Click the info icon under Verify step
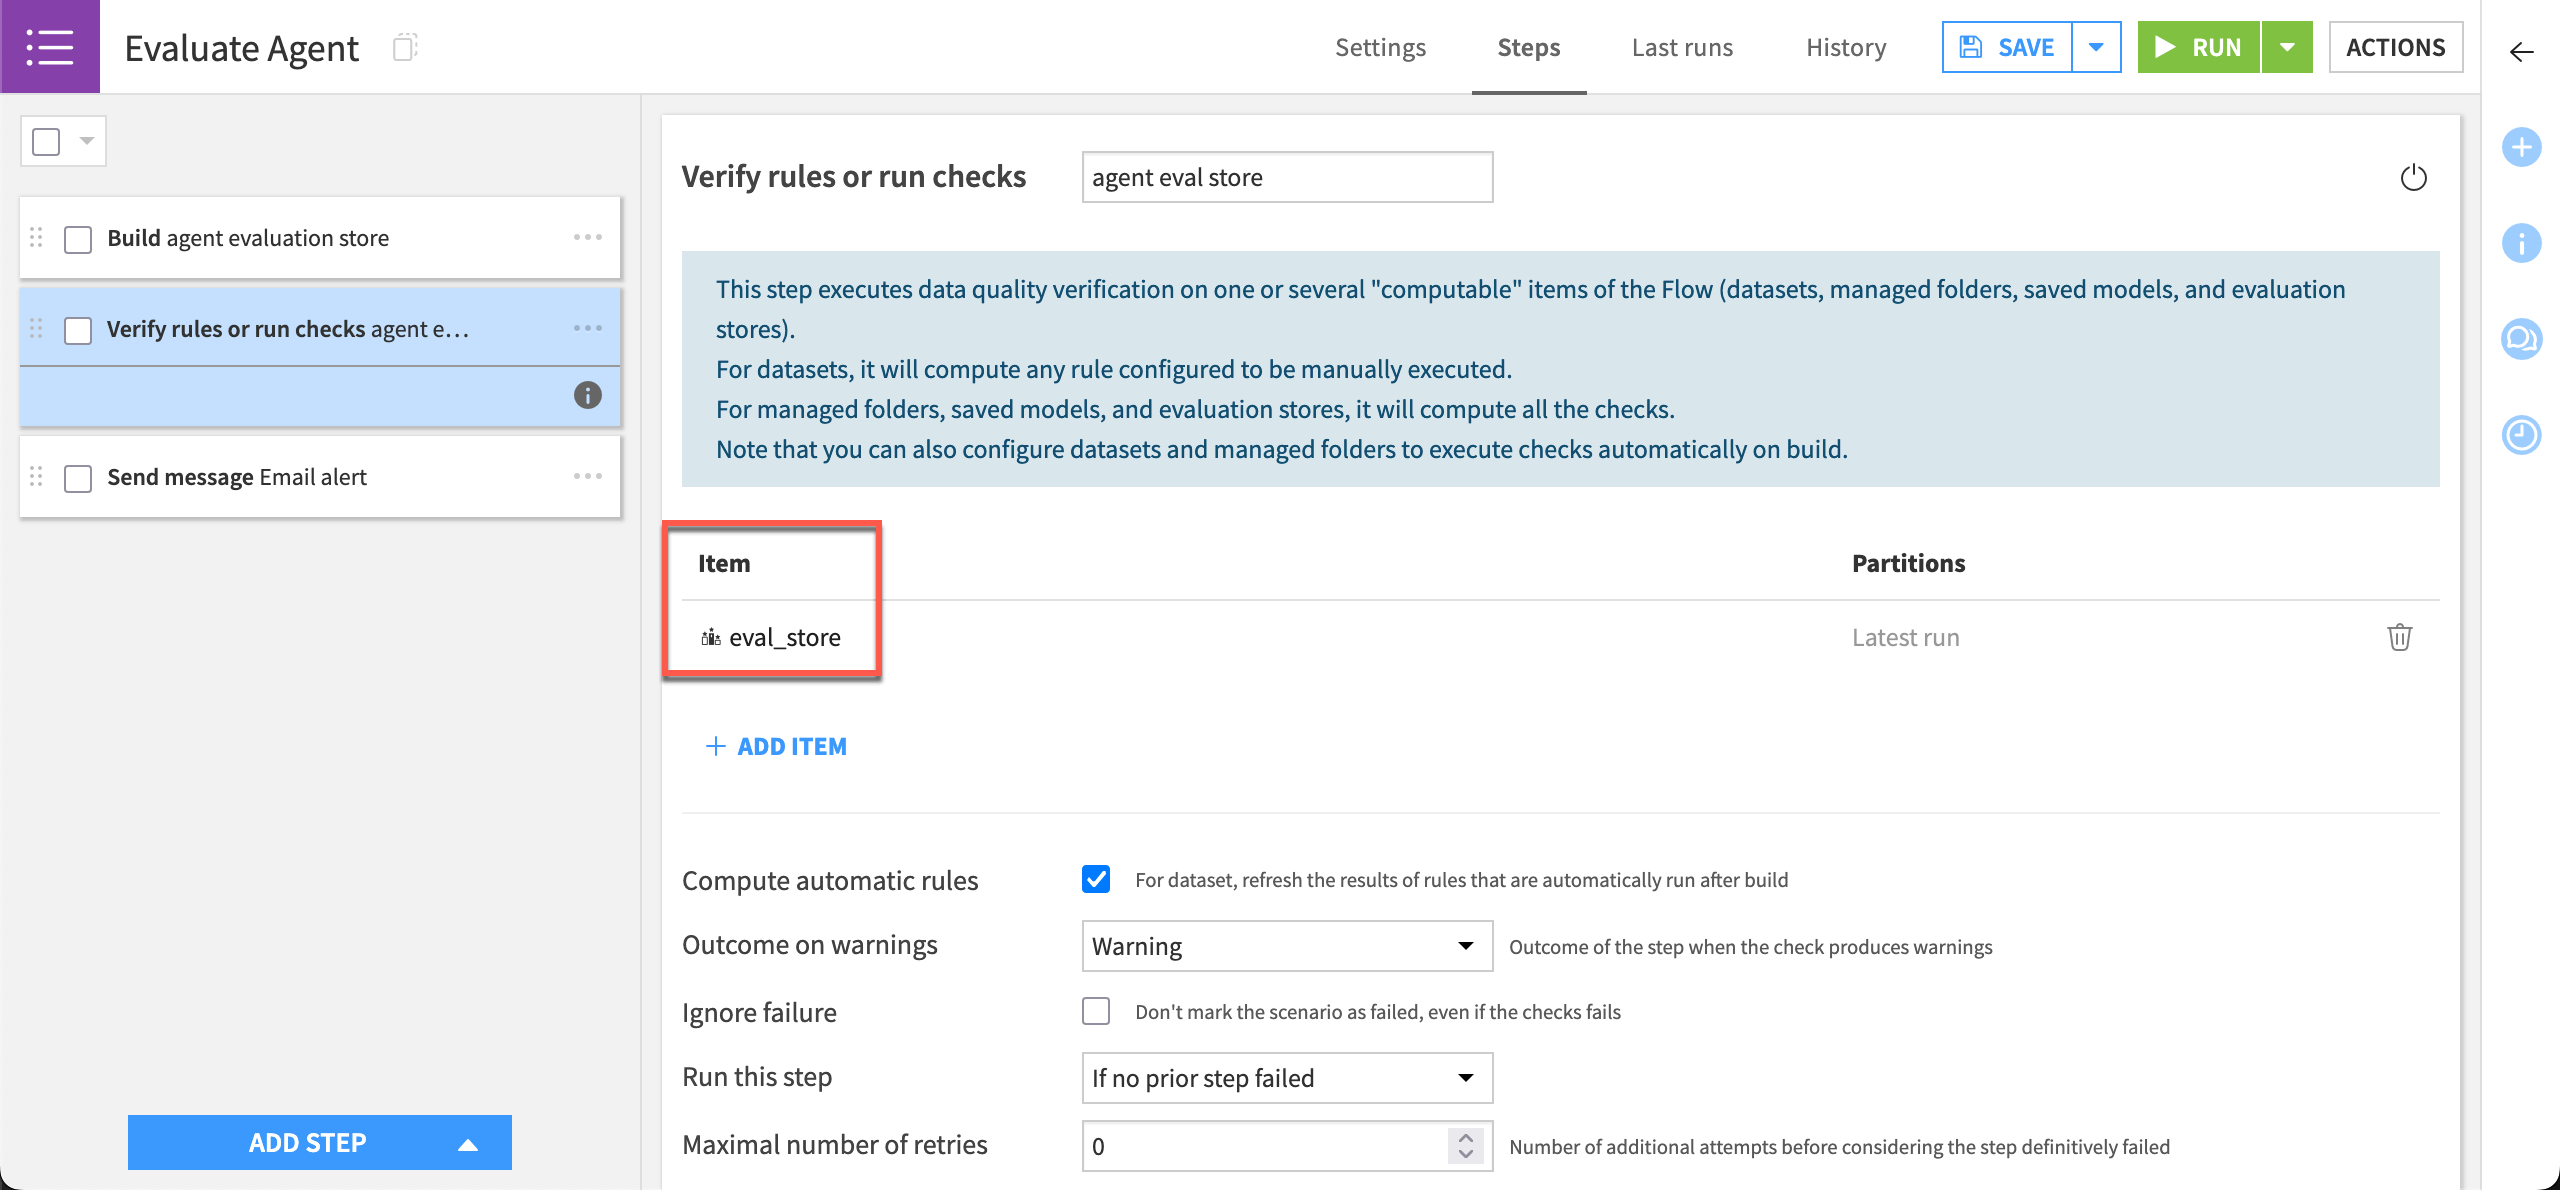 click(587, 395)
